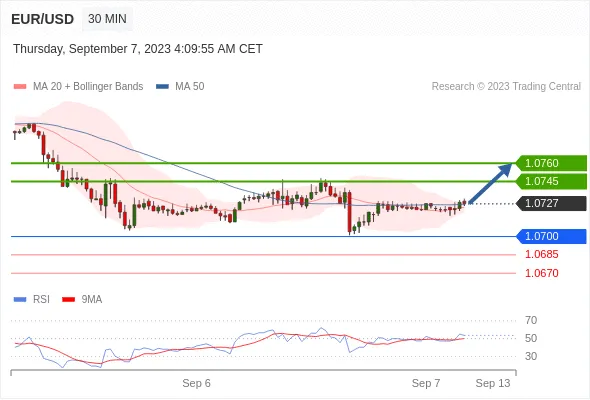Image resolution: width=590 pixels, height=400 pixels.
Task: Click the RSI 70 axis value
Action: (531, 320)
